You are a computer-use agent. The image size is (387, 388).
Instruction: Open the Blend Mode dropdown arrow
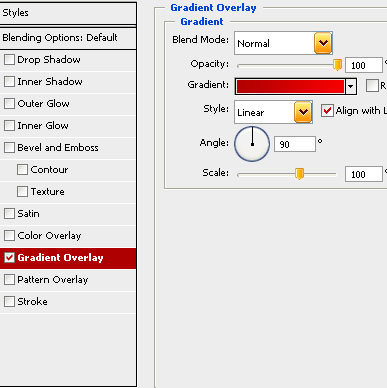click(323, 43)
